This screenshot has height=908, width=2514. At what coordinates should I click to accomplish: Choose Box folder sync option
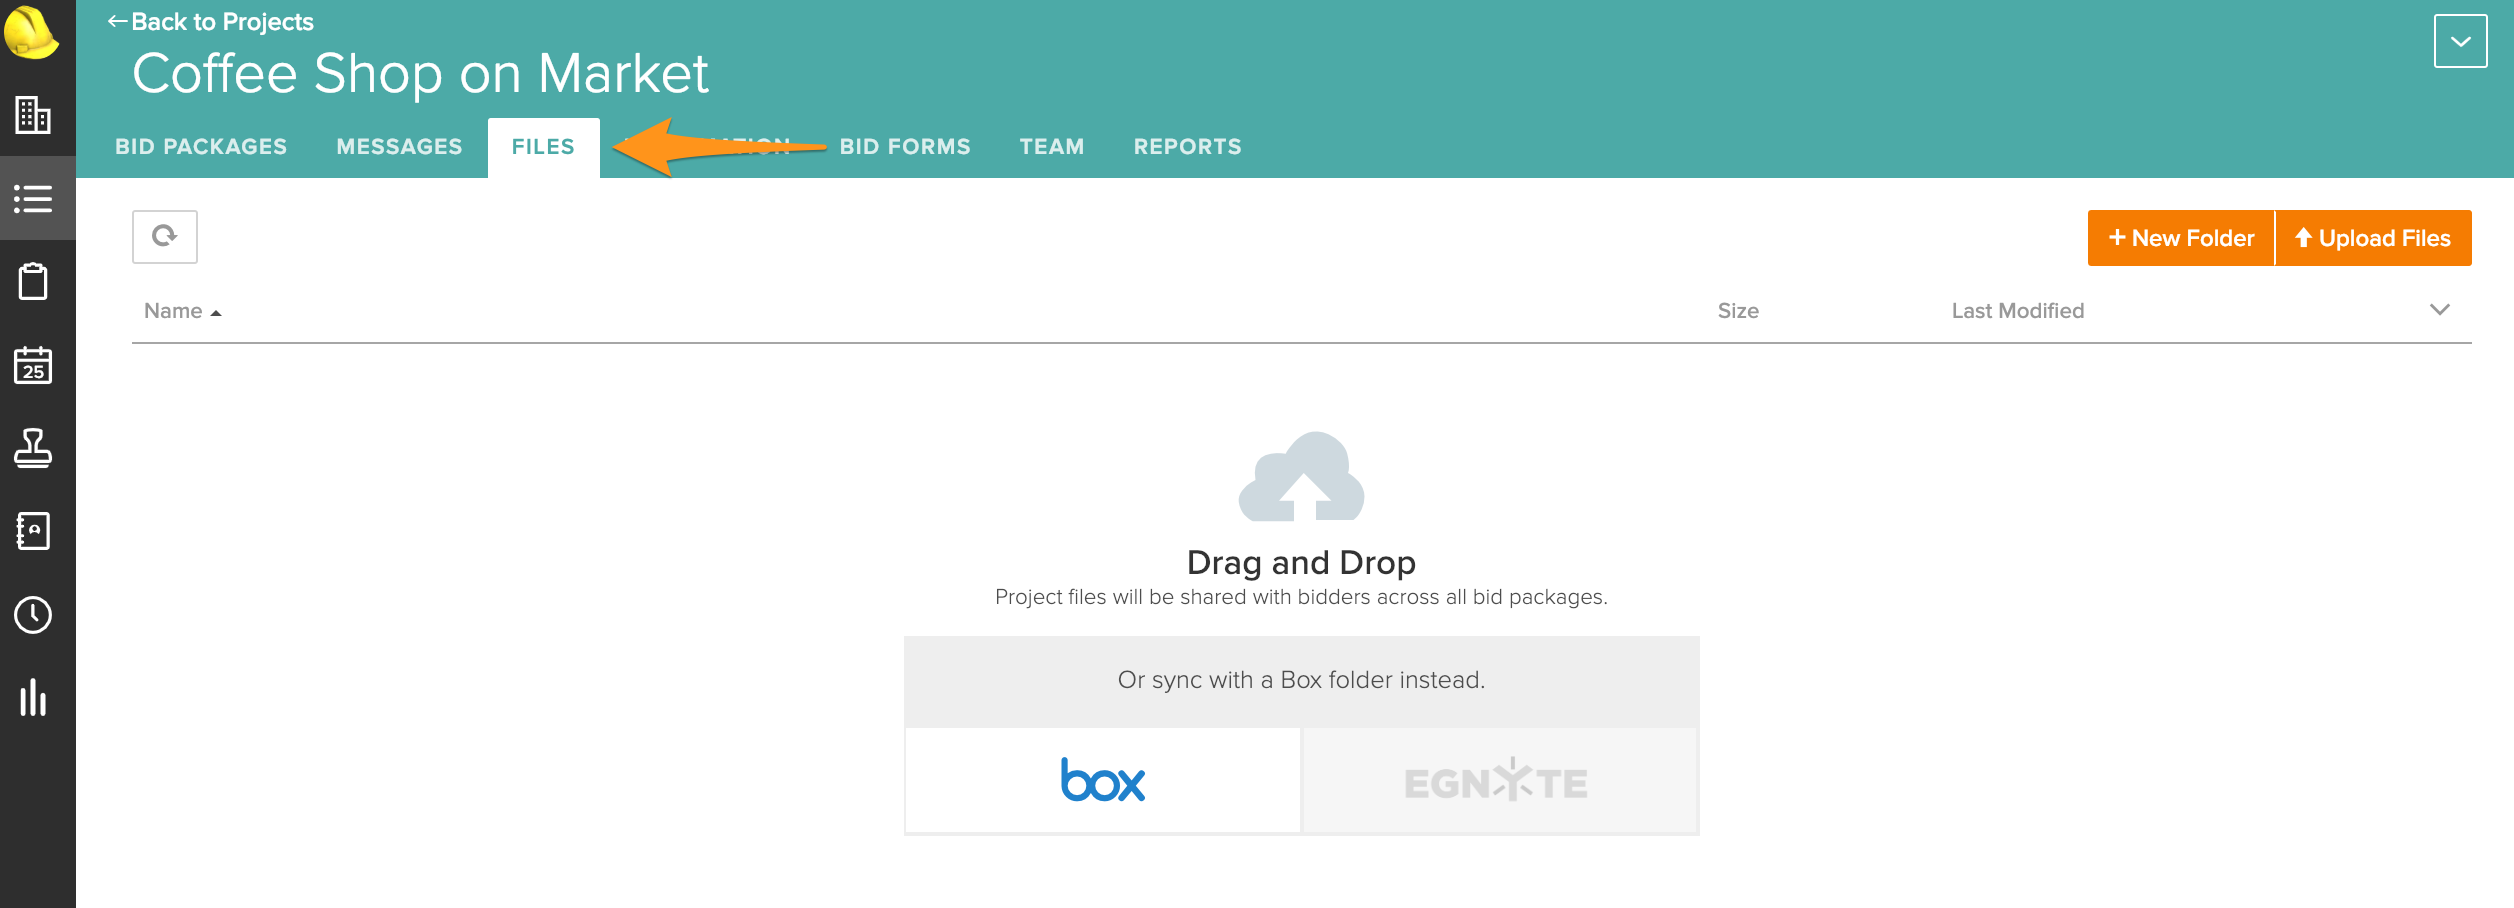(x=1102, y=781)
